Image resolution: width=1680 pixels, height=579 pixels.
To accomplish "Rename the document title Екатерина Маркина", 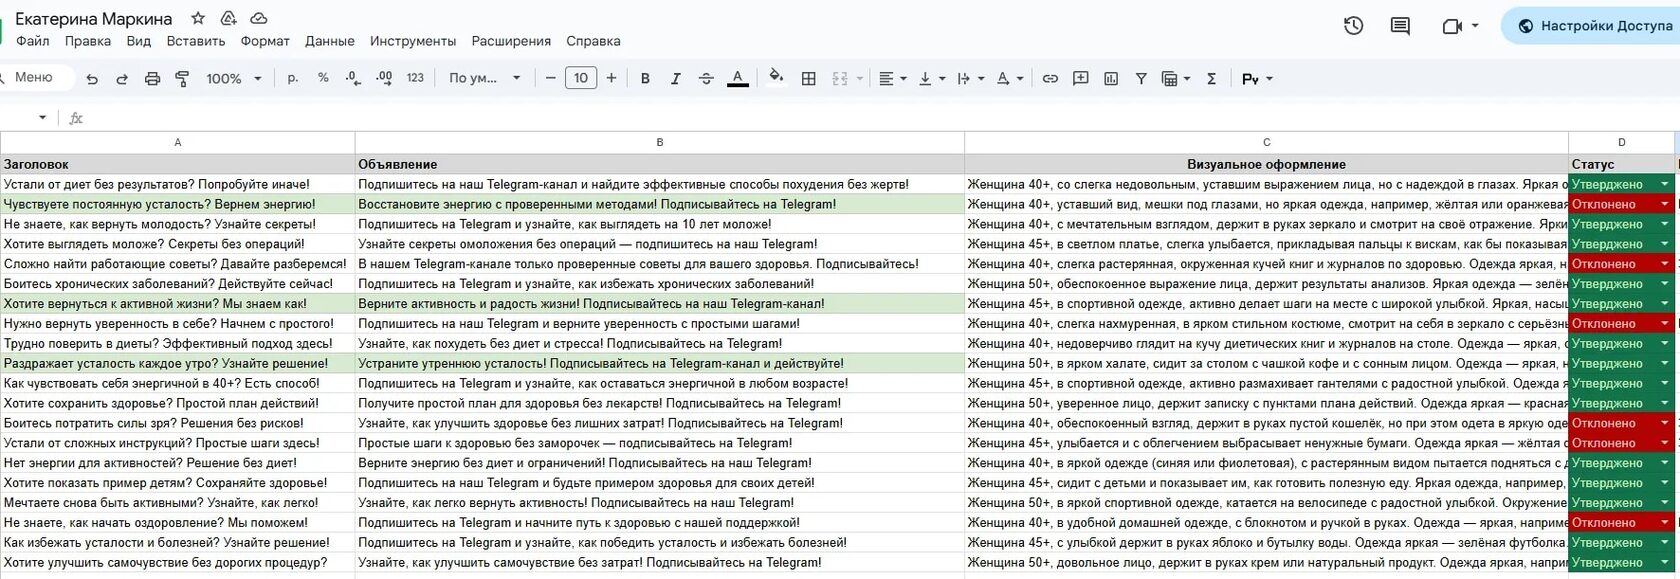I will pyautogui.click(x=94, y=19).
